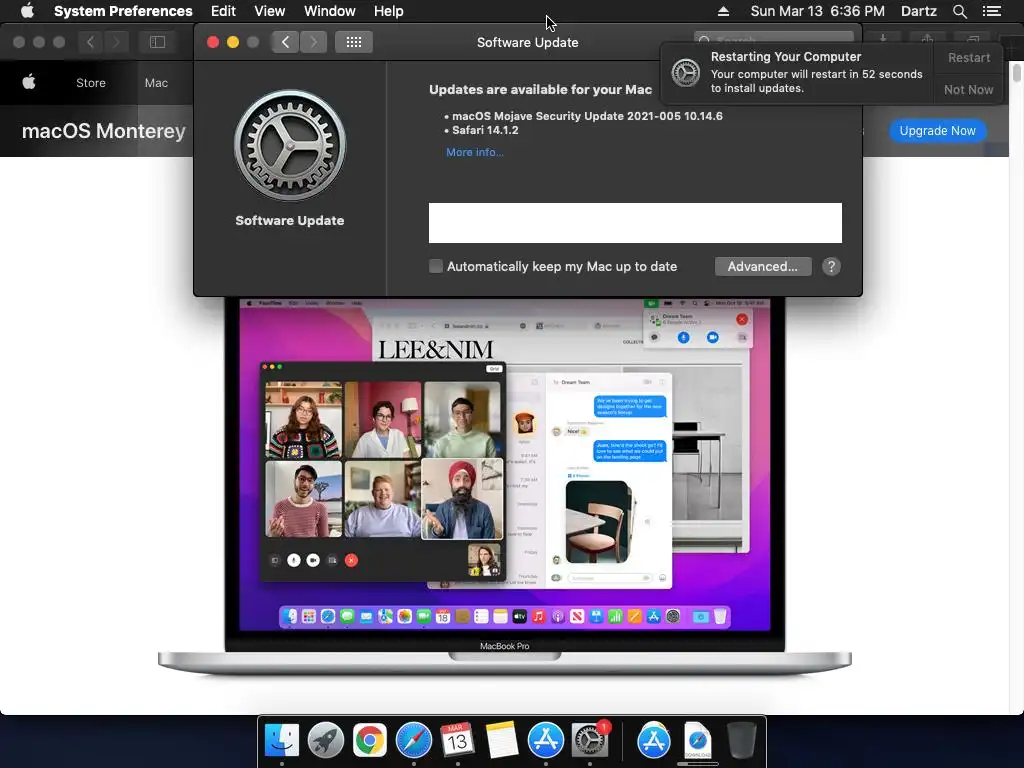1024x768 pixels.
Task: Open Applications folder stack in Dock
Action: (654, 741)
